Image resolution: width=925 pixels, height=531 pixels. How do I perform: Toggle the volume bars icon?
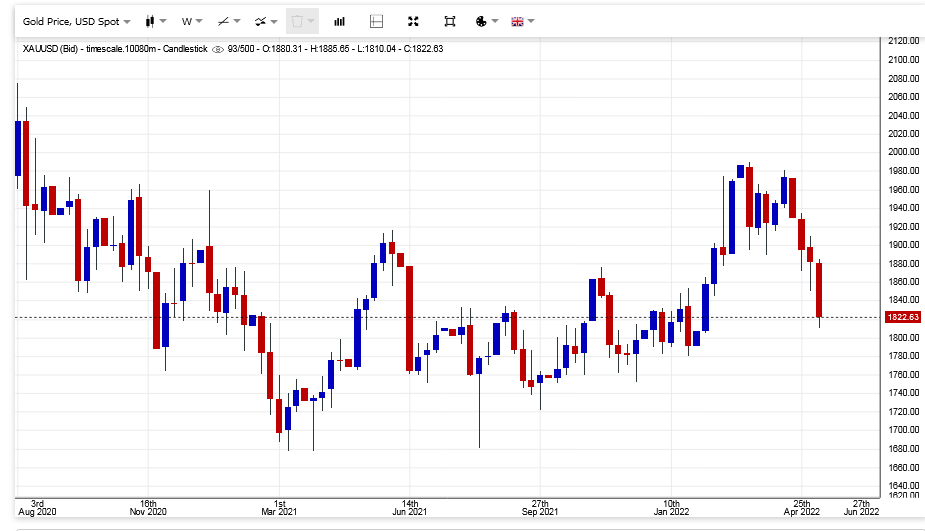click(340, 21)
